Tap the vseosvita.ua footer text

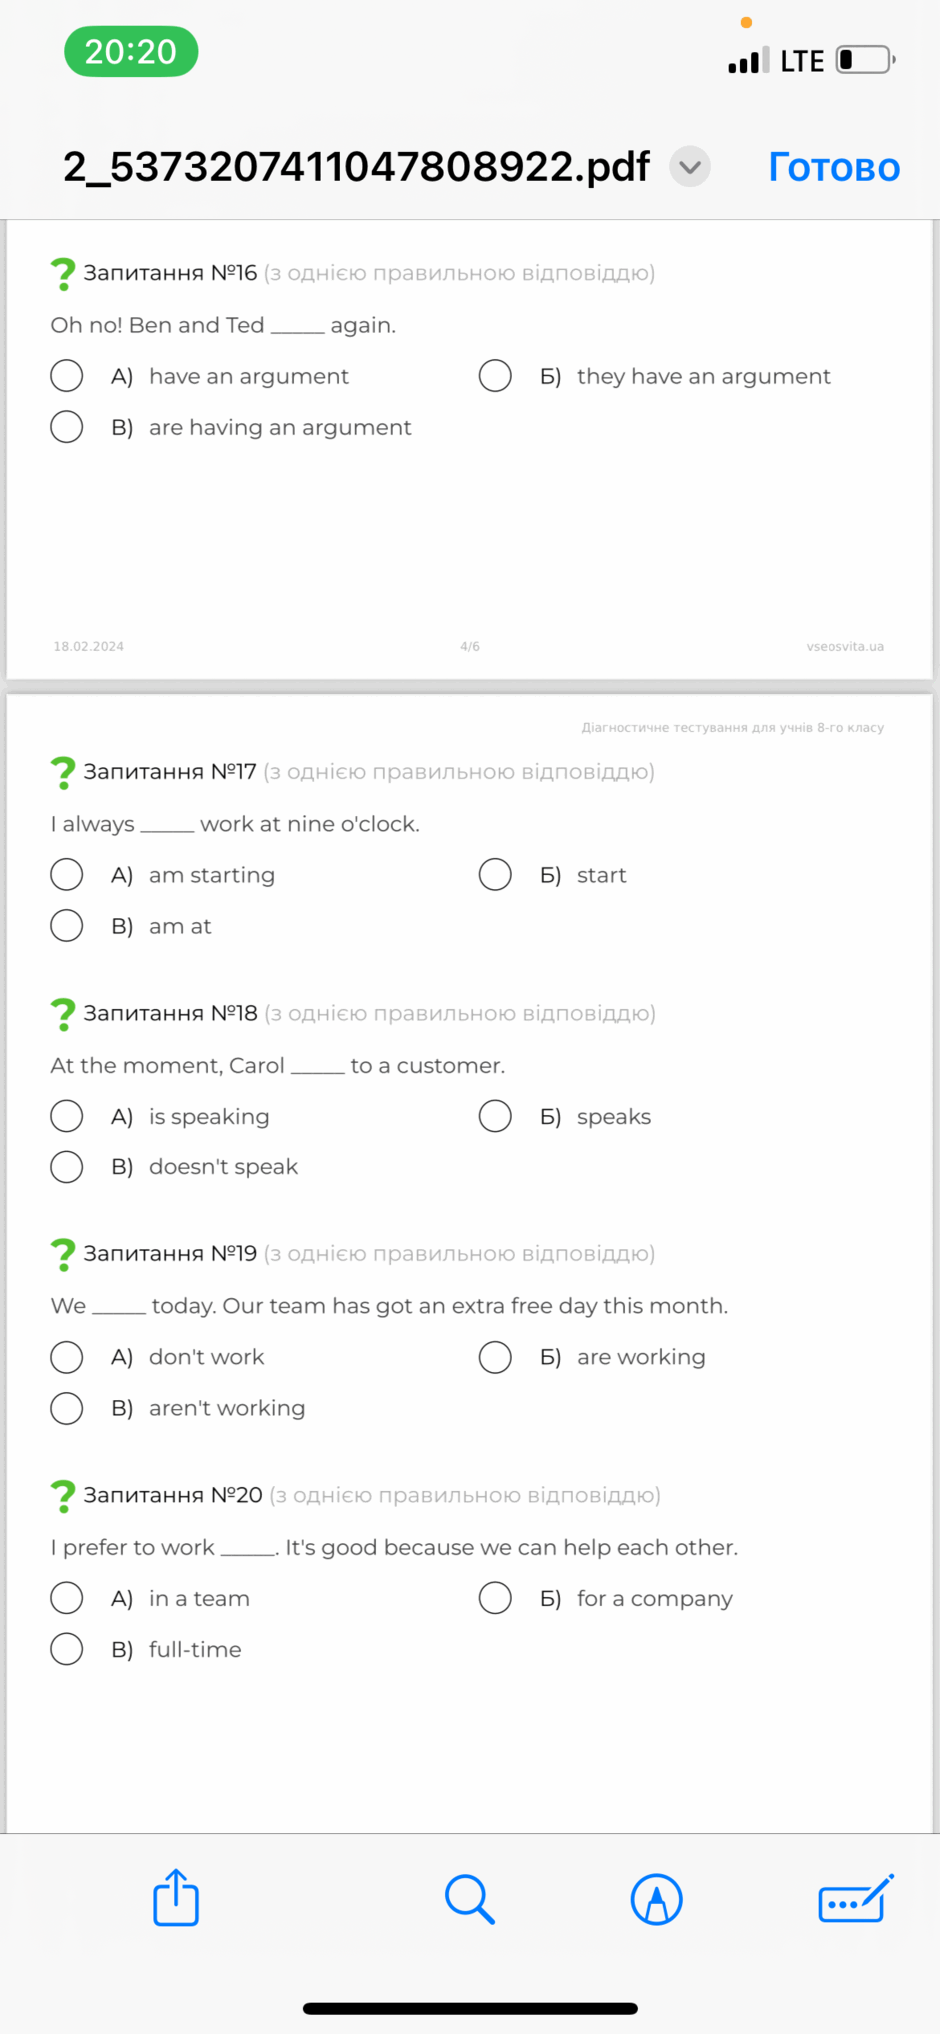(845, 646)
